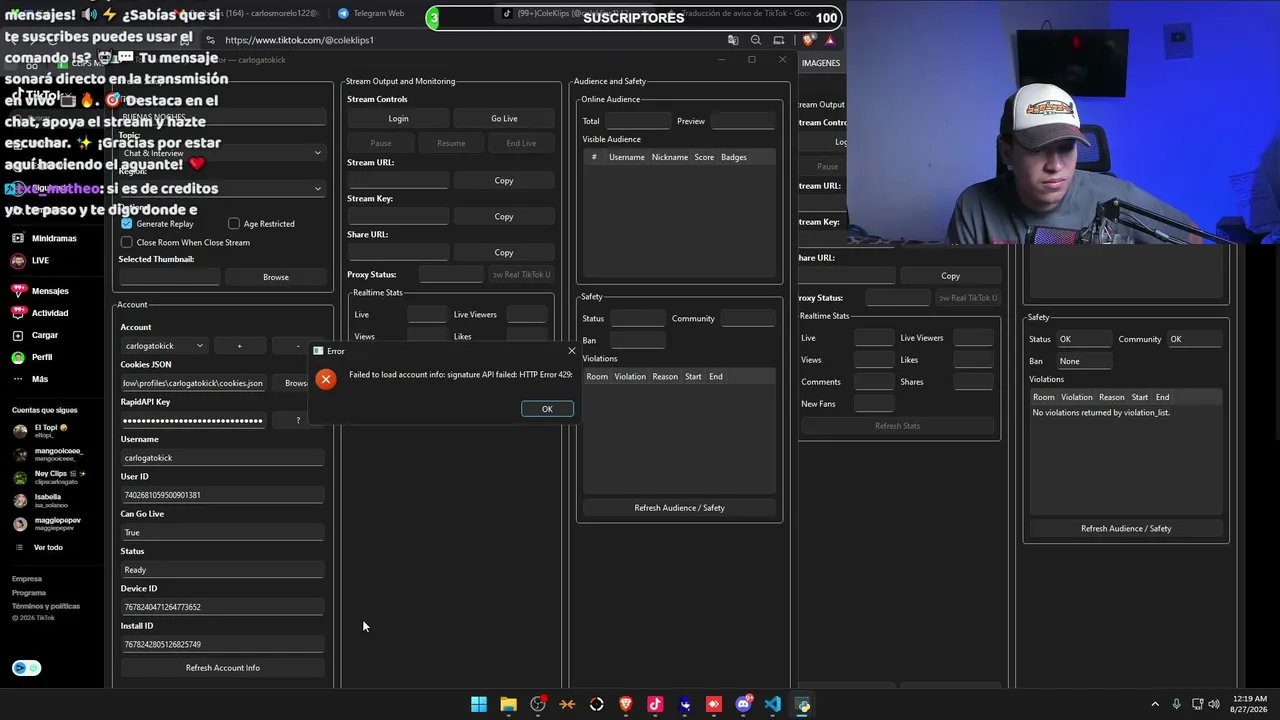Copy the Stream Key
This screenshot has height=720, width=1280.
[x=504, y=217]
